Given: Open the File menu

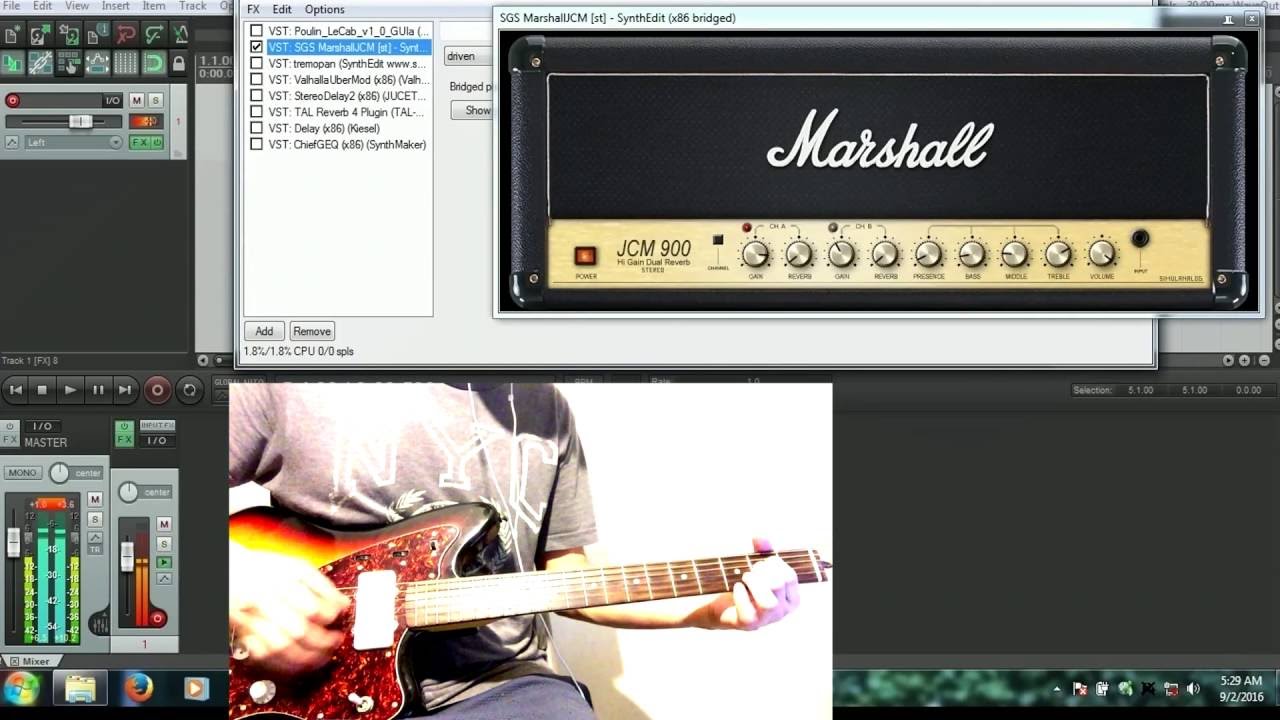Looking at the screenshot, I should (x=11, y=6).
